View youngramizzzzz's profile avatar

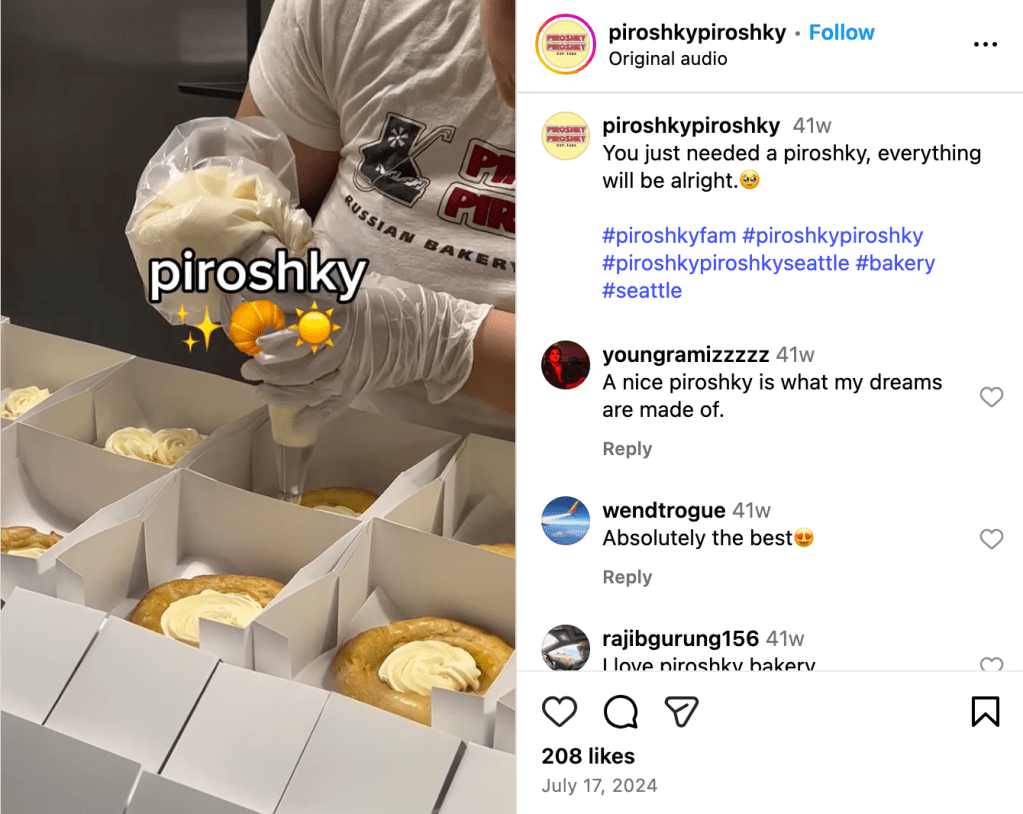(566, 365)
